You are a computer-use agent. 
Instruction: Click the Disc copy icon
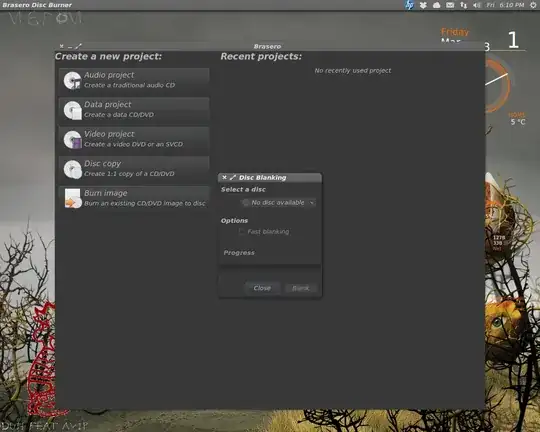click(x=72, y=169)
